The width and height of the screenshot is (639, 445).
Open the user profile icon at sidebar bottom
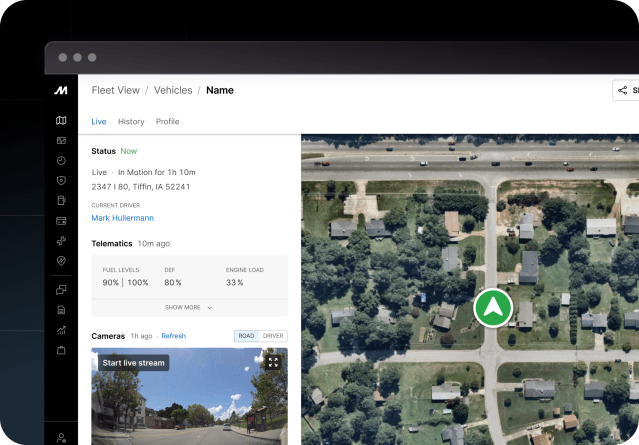[61, 437]
